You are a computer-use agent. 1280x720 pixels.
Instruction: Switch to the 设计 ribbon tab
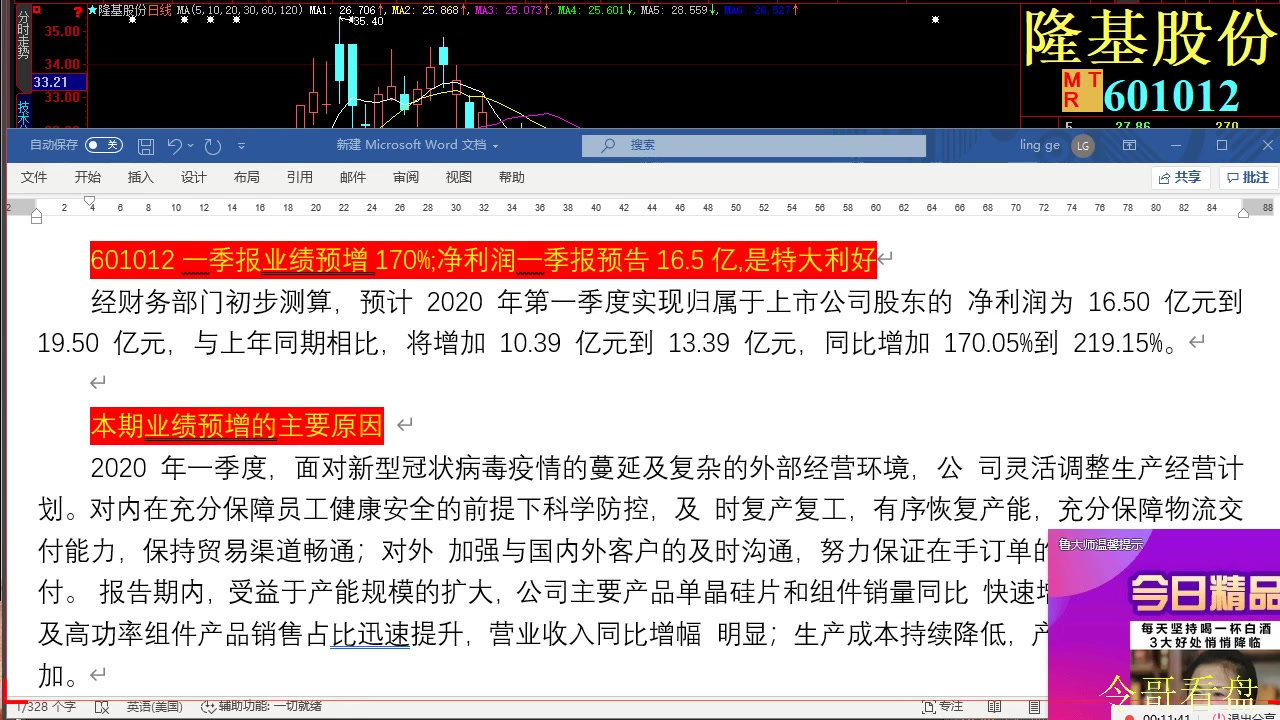pos(194,177)
